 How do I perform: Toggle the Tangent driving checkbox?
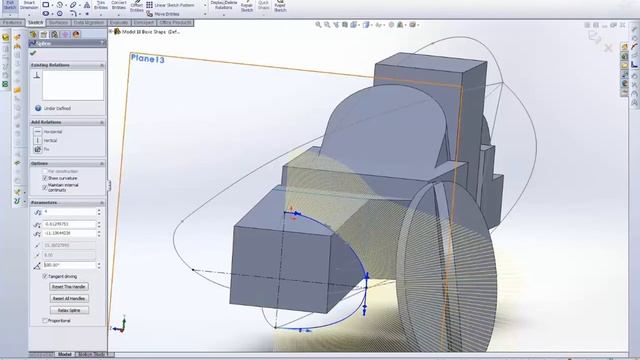(45, 276)
